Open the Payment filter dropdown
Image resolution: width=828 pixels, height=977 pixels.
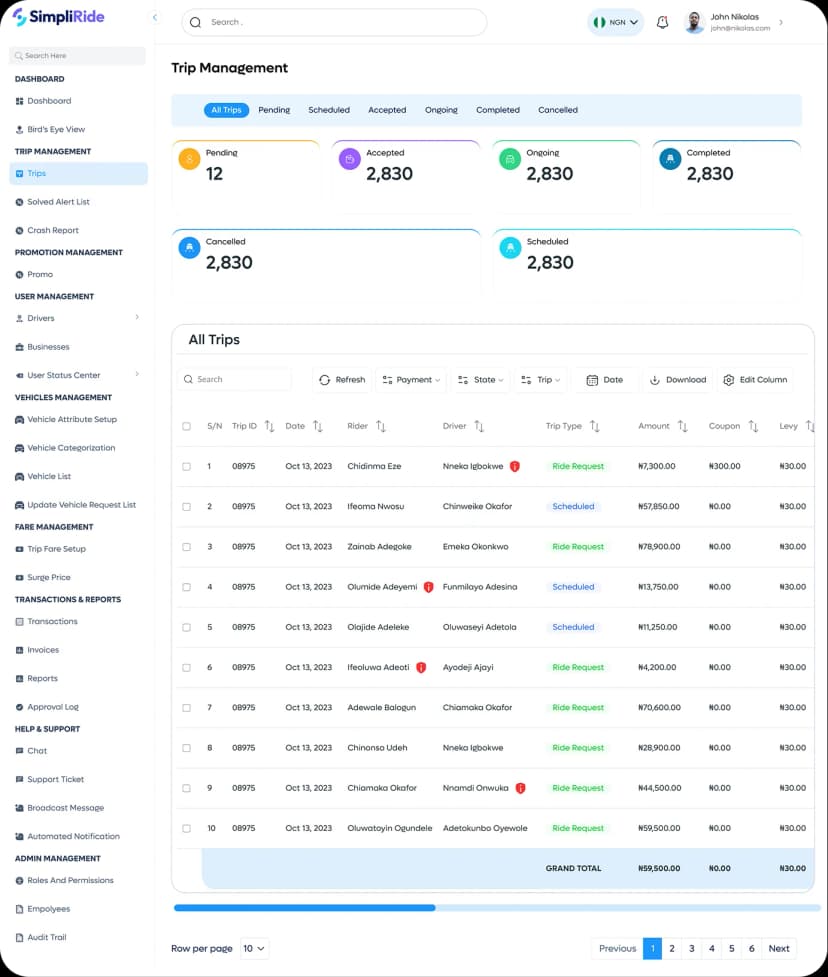pyautogui.click(x=411, y=380)
